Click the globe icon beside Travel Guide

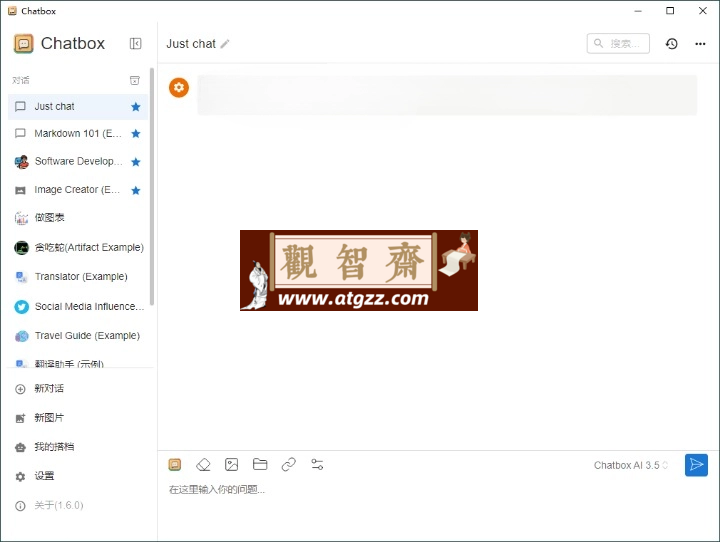click(21, 336)
